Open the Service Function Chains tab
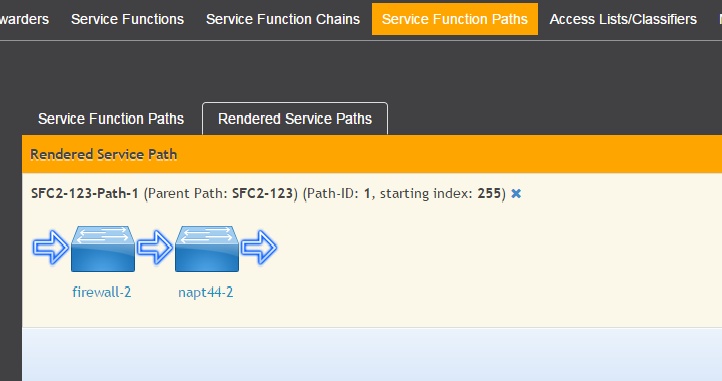Viewport: 722px width, 381px height. [x=283, y=19]
